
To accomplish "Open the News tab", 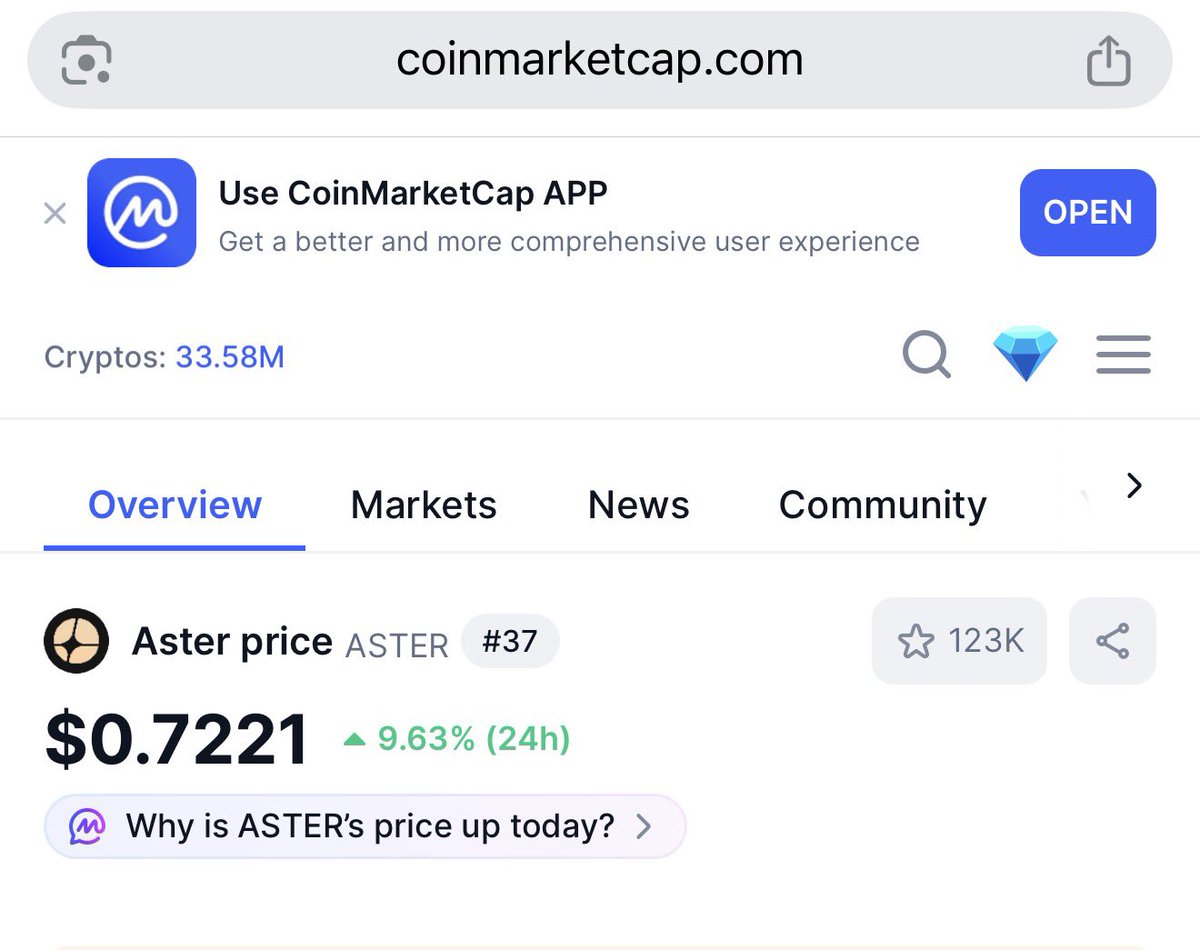I will [x=638, y=505].
